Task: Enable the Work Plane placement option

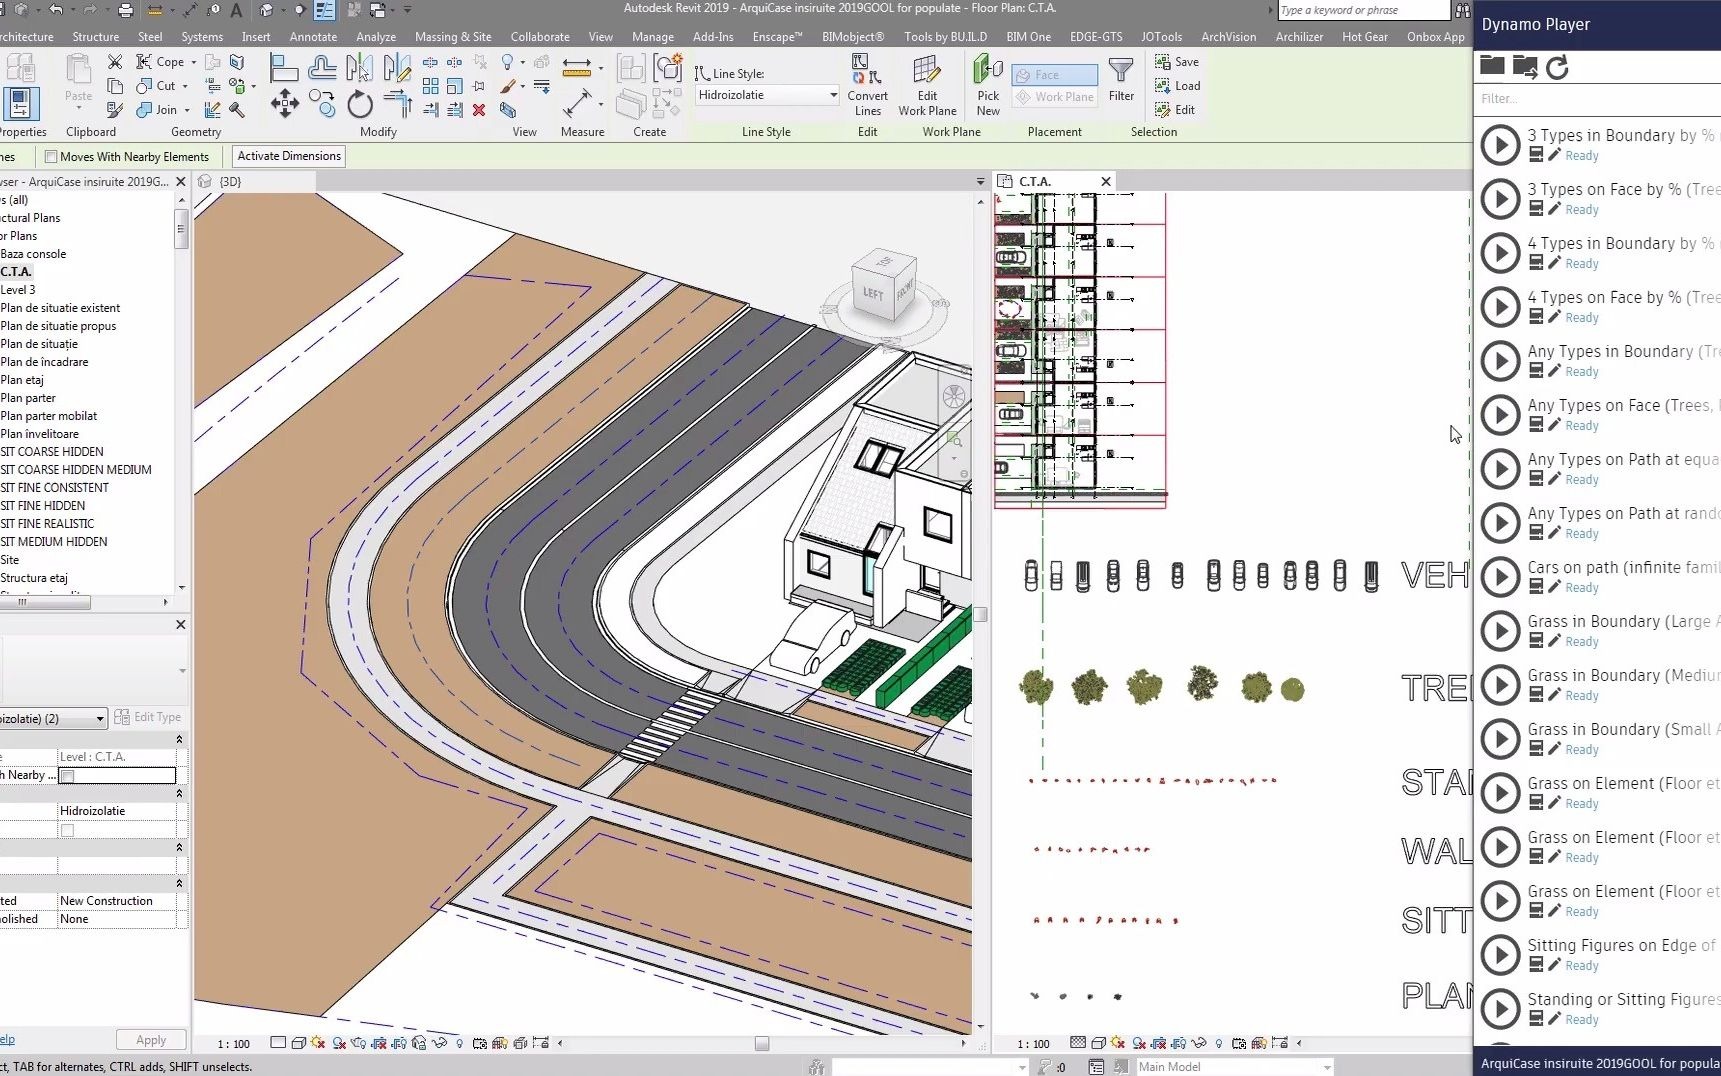Action: click(x=1054, y=96)
